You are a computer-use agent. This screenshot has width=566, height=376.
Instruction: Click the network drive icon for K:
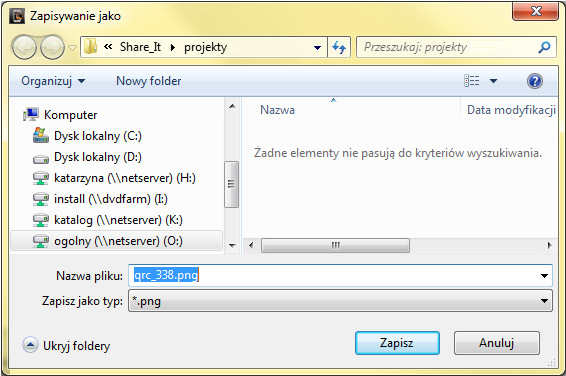click(41, 220)
